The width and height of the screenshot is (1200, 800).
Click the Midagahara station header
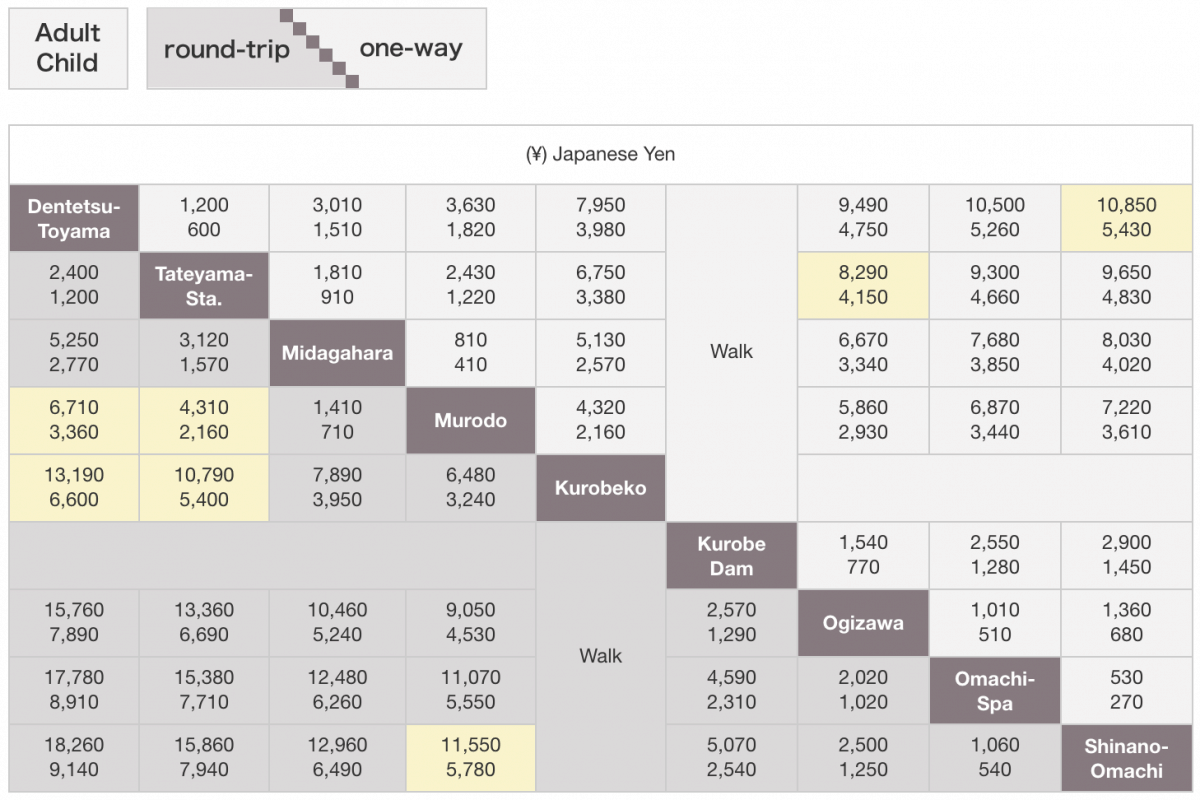coord(337,353)
